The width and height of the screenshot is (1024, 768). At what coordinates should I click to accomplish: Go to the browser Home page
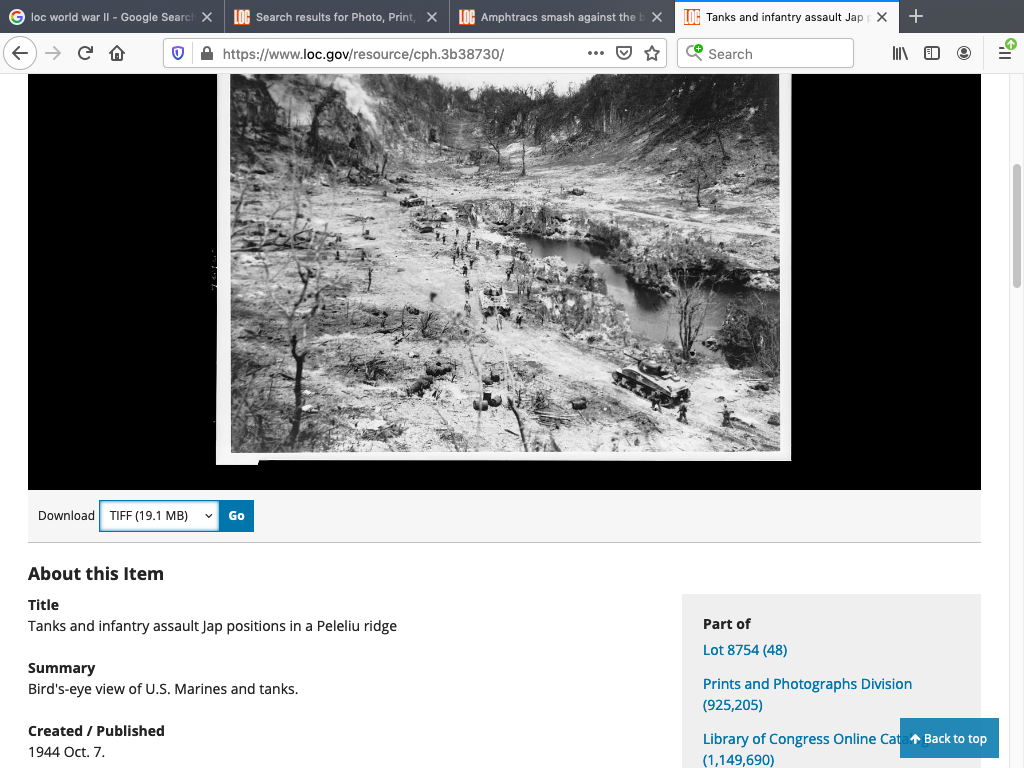pyautogui.click(x=117, y=54)
